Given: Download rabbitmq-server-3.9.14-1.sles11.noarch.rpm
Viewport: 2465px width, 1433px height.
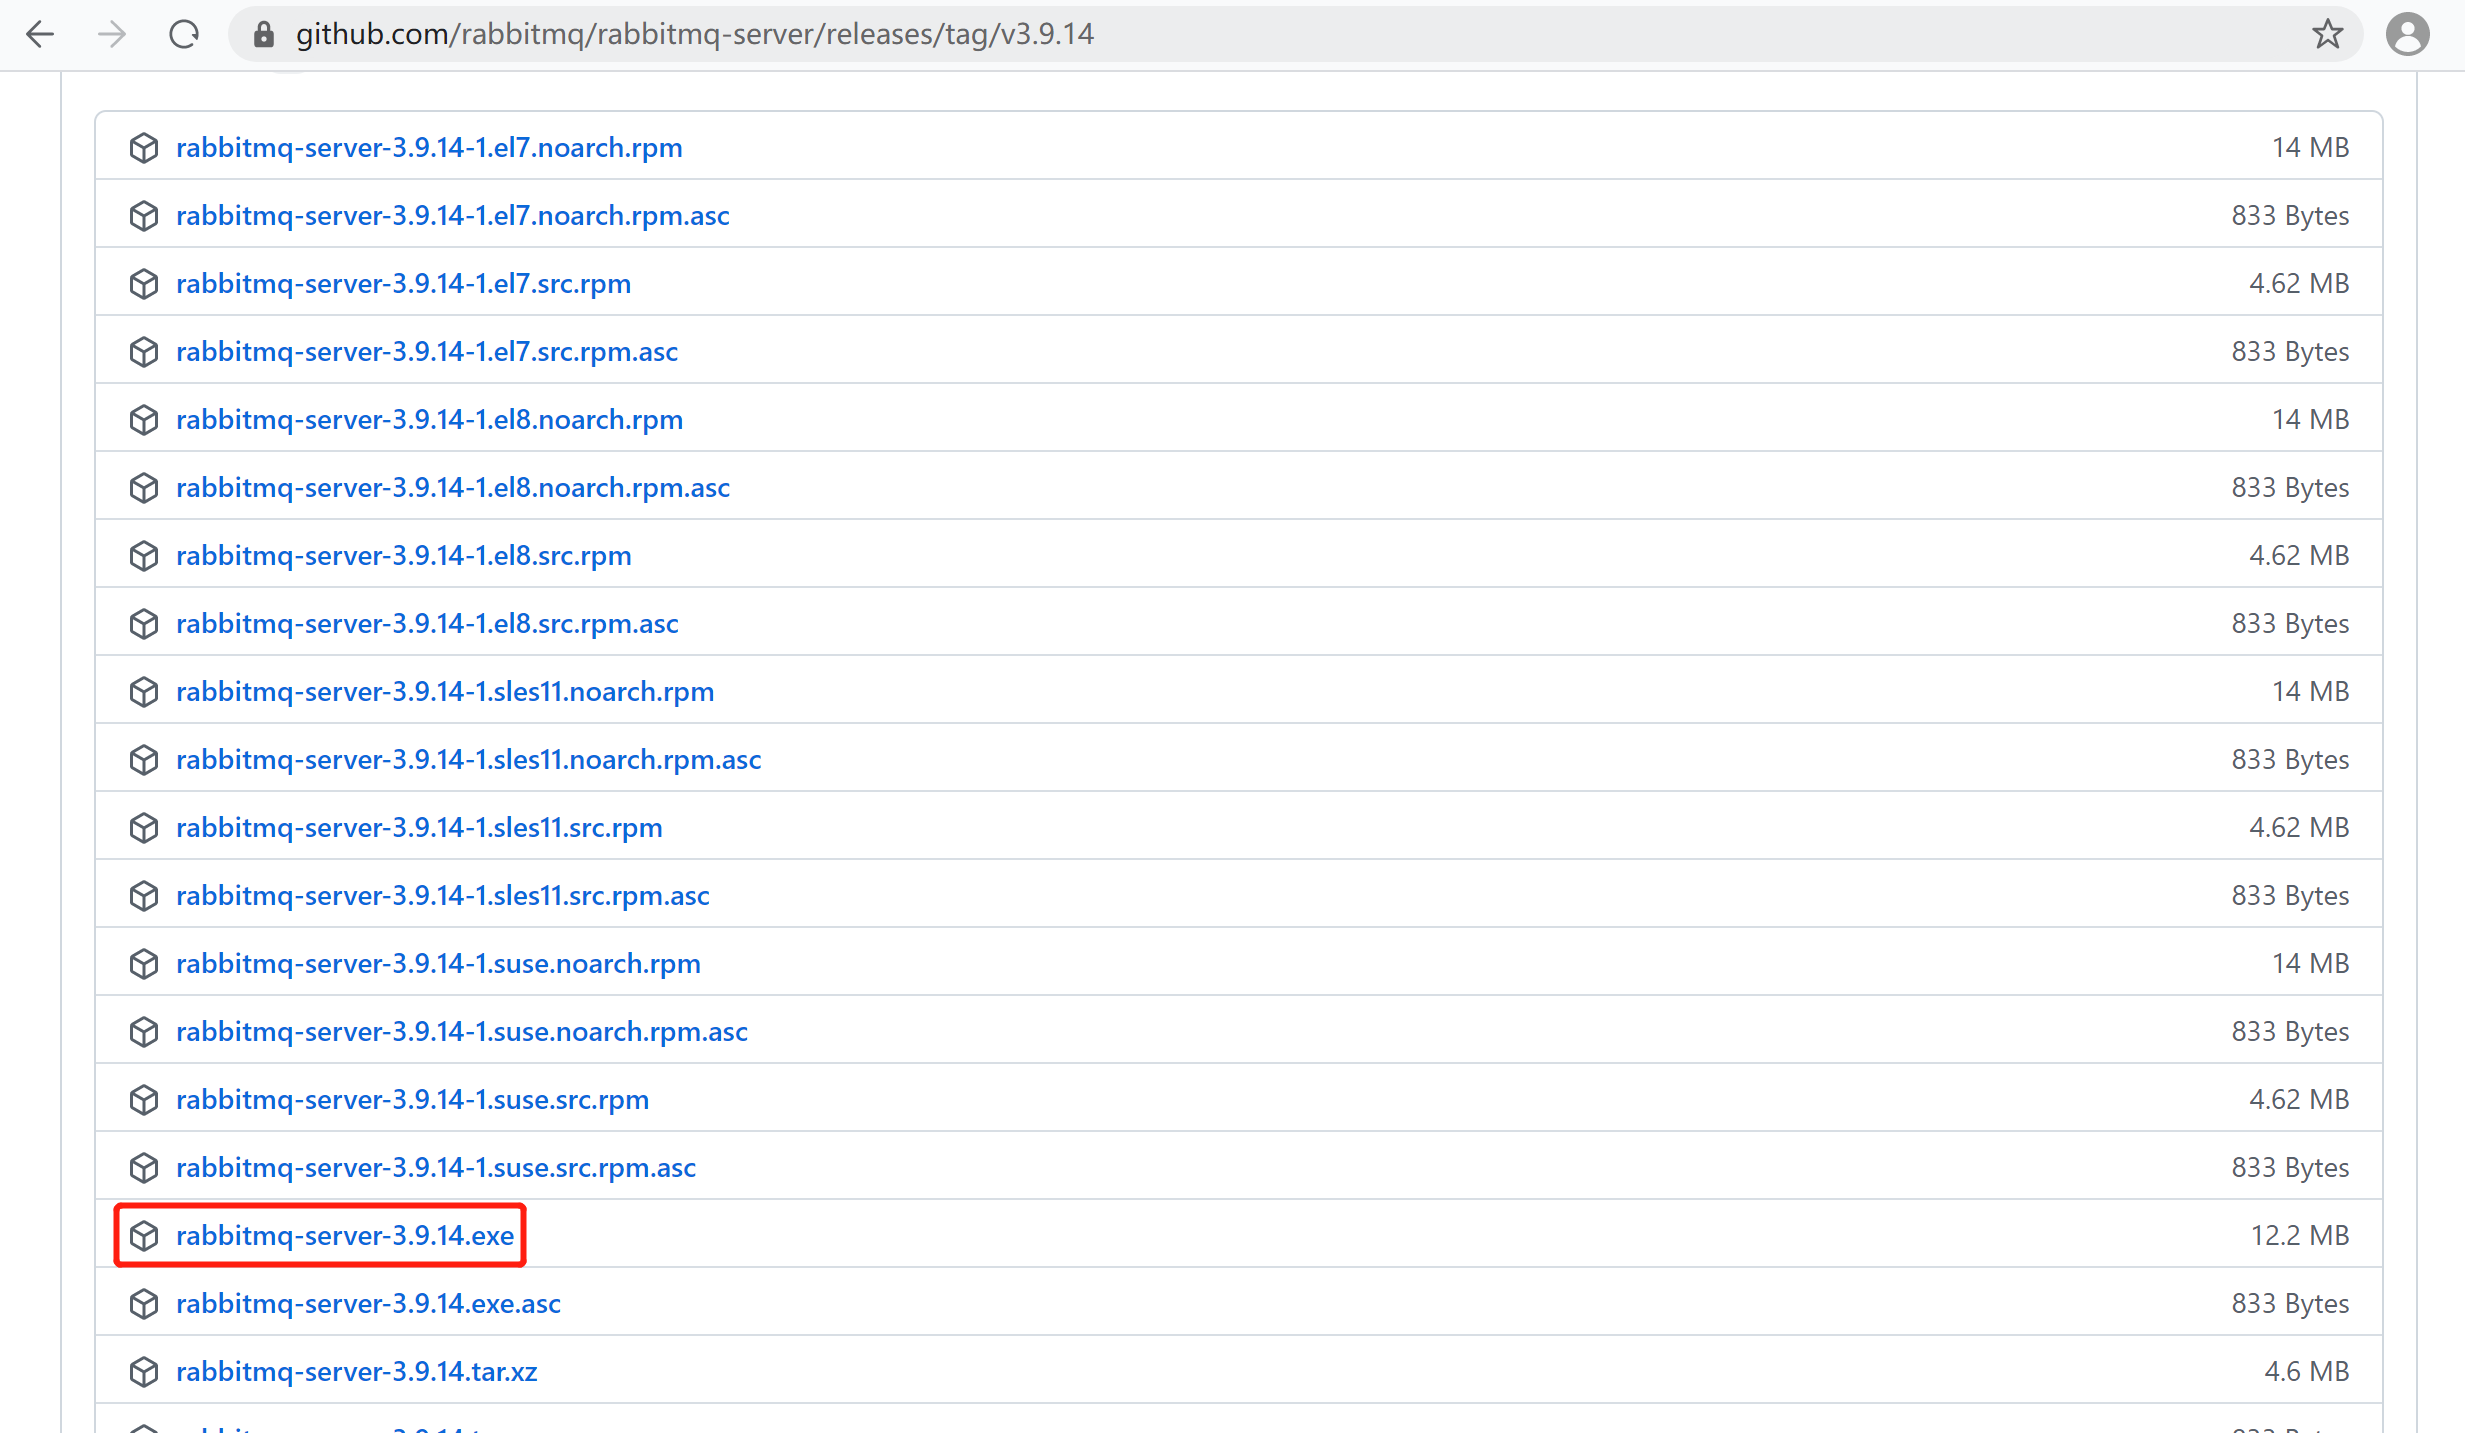Looking at the screenshot, I should click(x=445, y=692).
